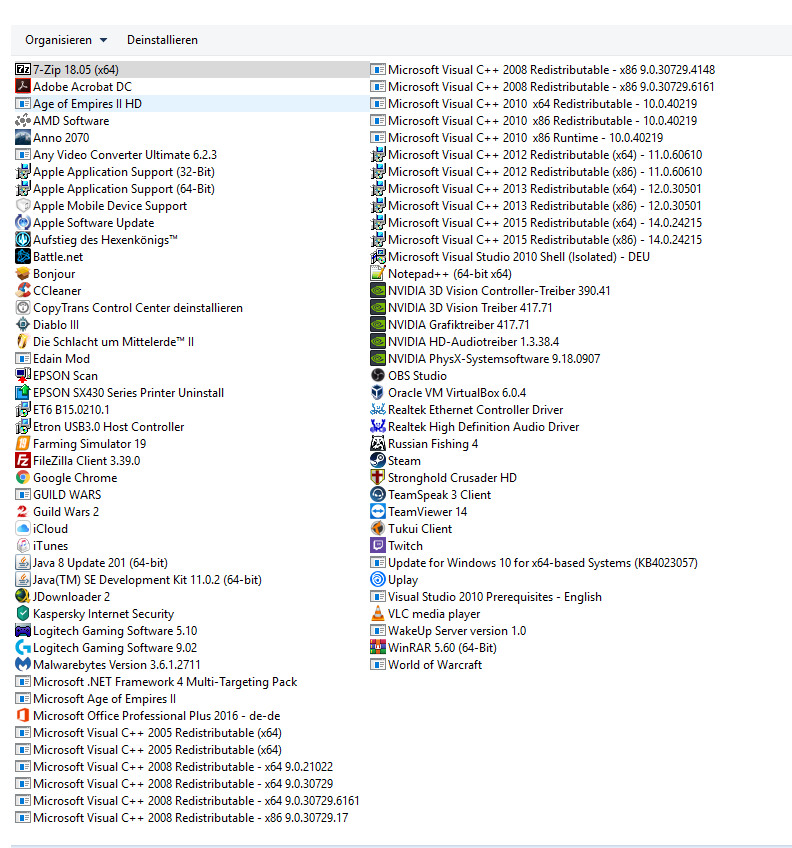The height and width of the screenshot is (848, 792).
Task: Select 'Aufstieg des Hexenkönigs' entry
Action: point(97,240)
